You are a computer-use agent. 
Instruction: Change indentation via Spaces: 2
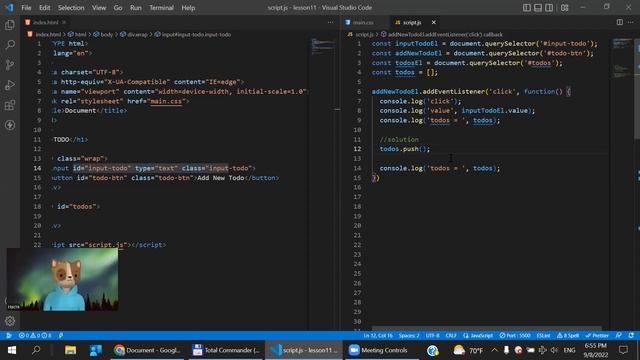point(409,336)
